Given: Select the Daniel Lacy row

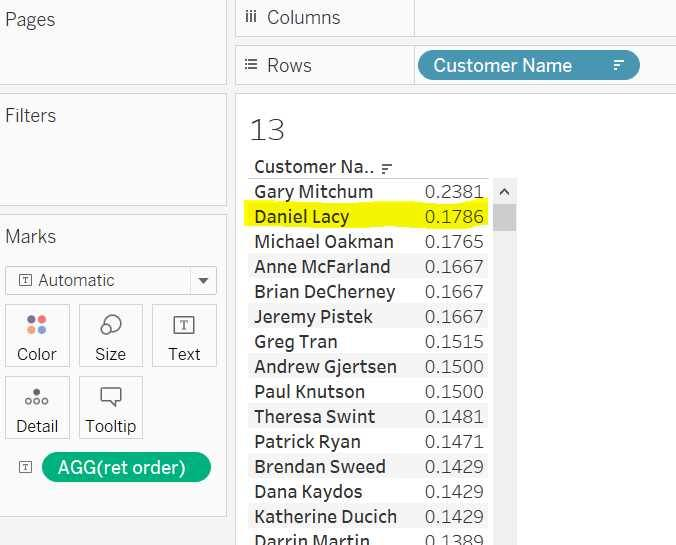Looking at the screenshot, I should [x=301, y=217].
